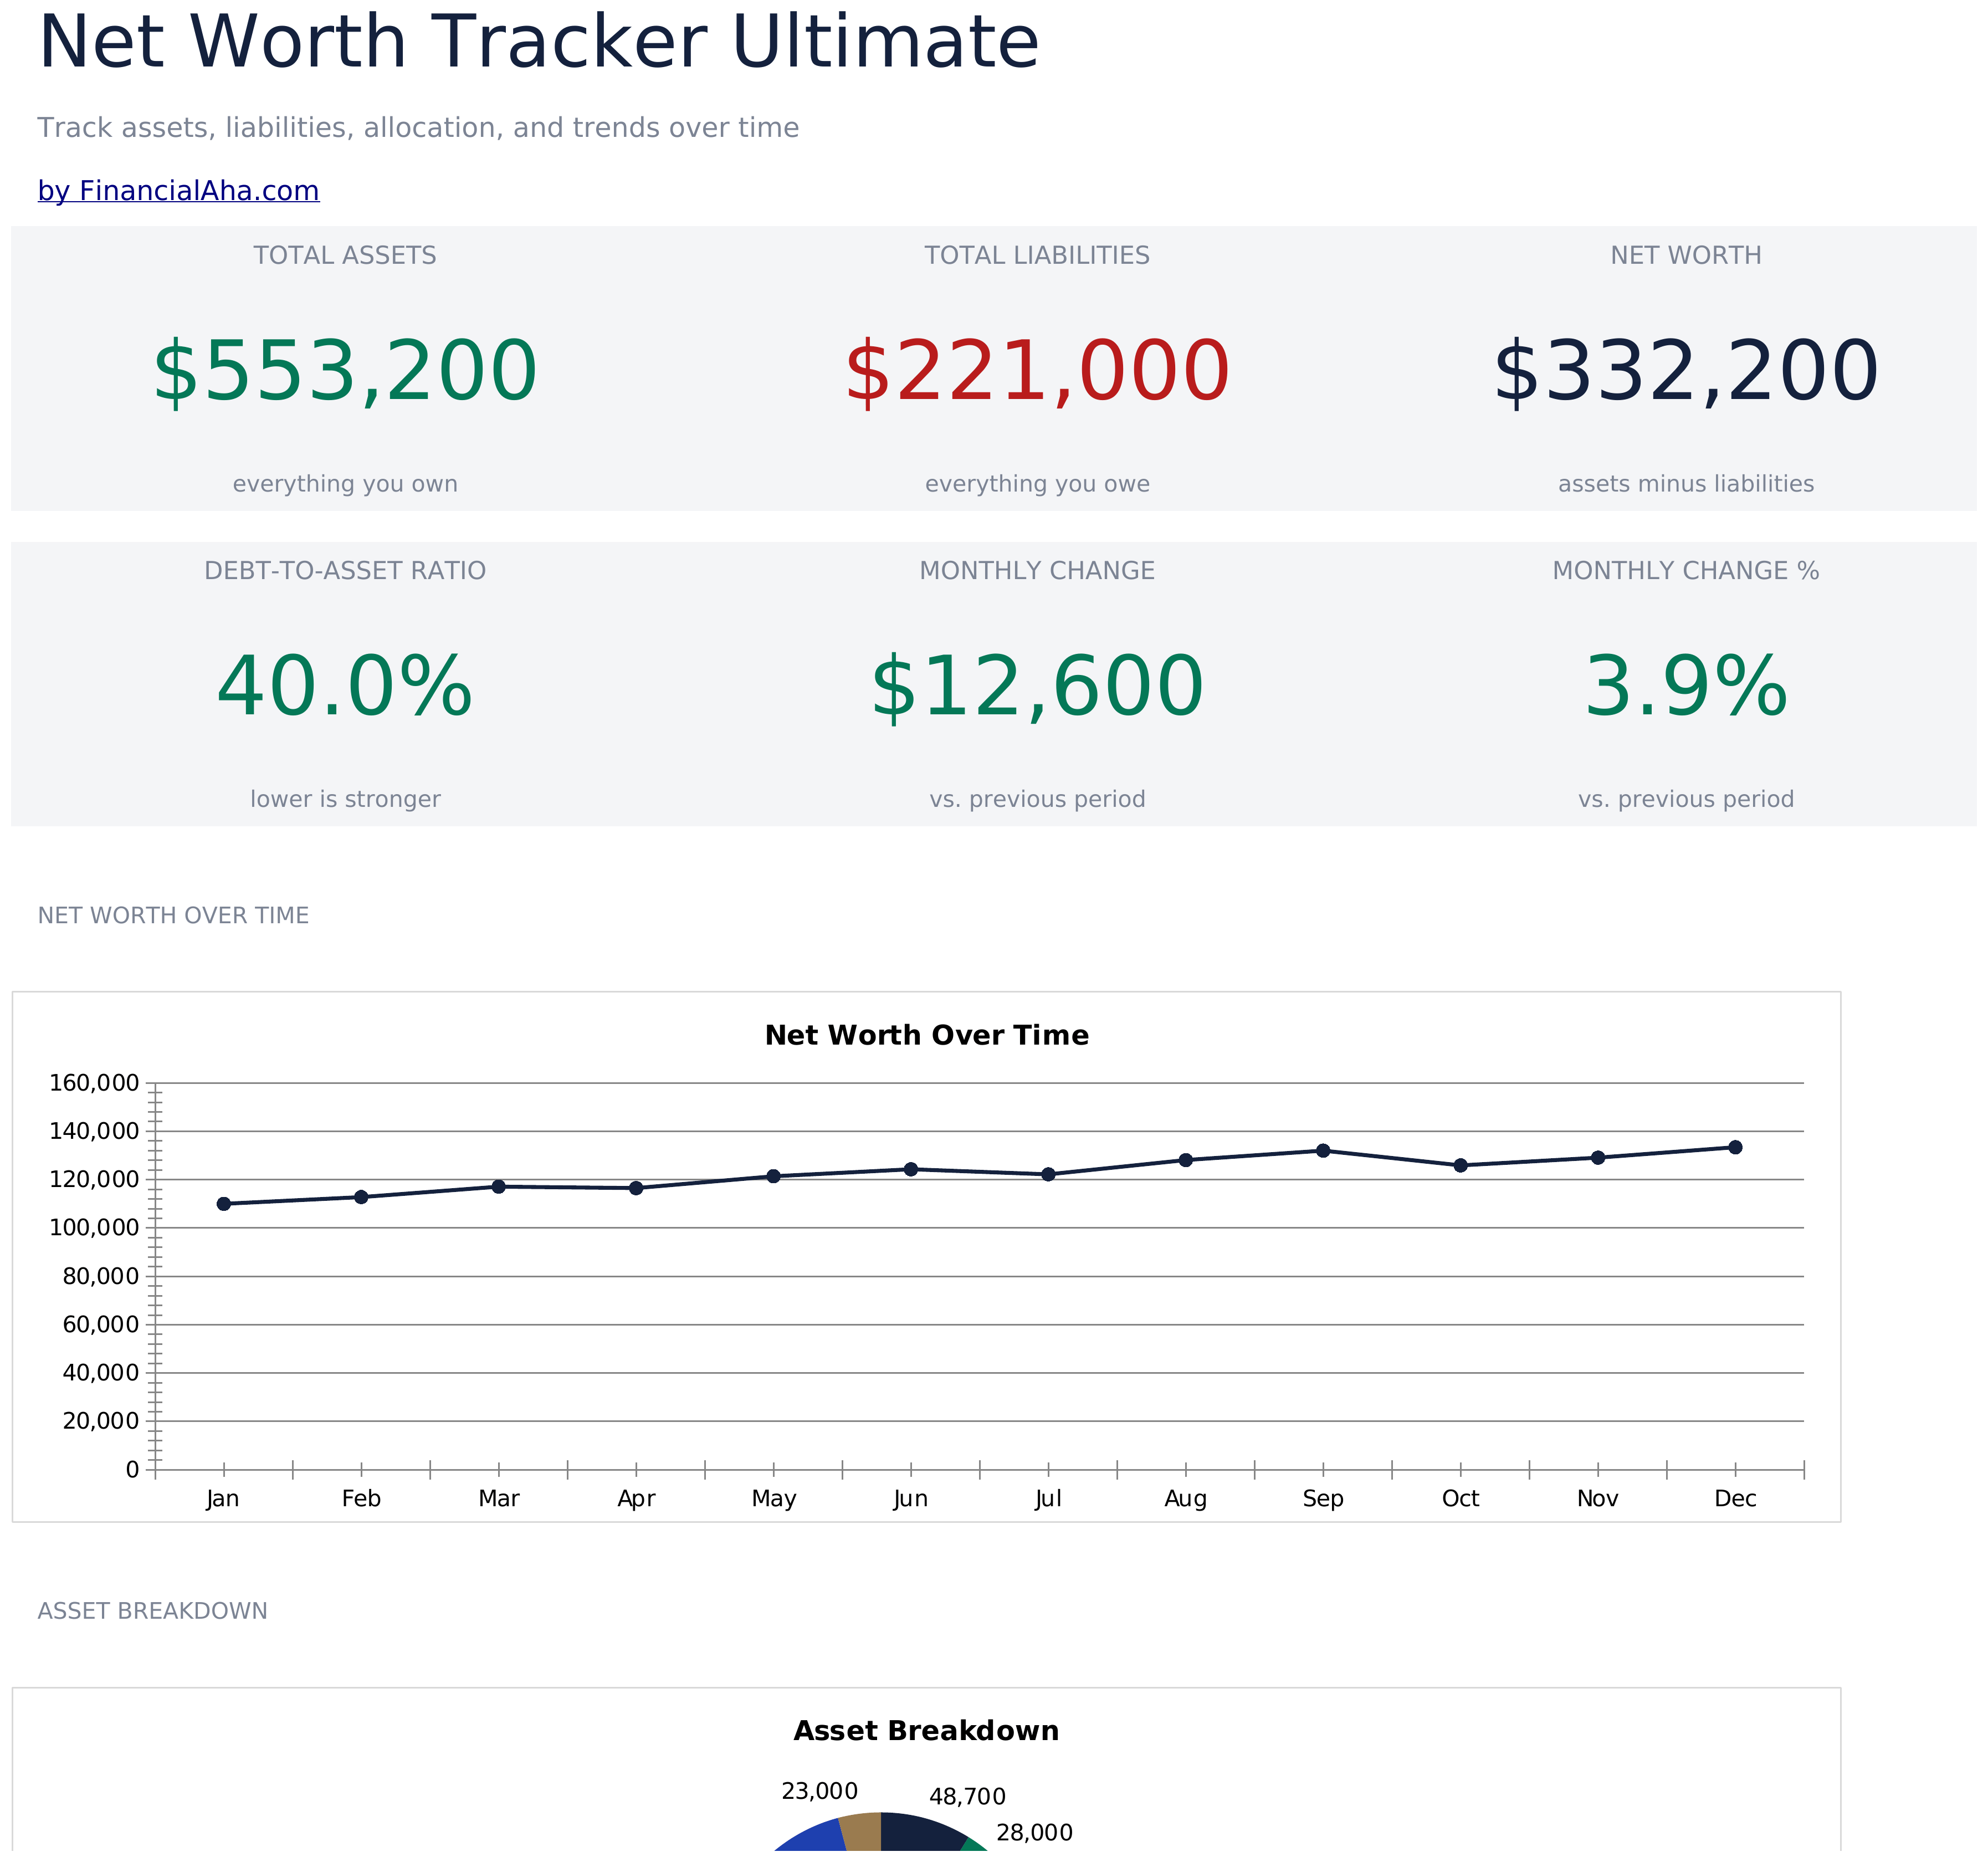Click the Apr data point on line chart

tap(636, 1189)
